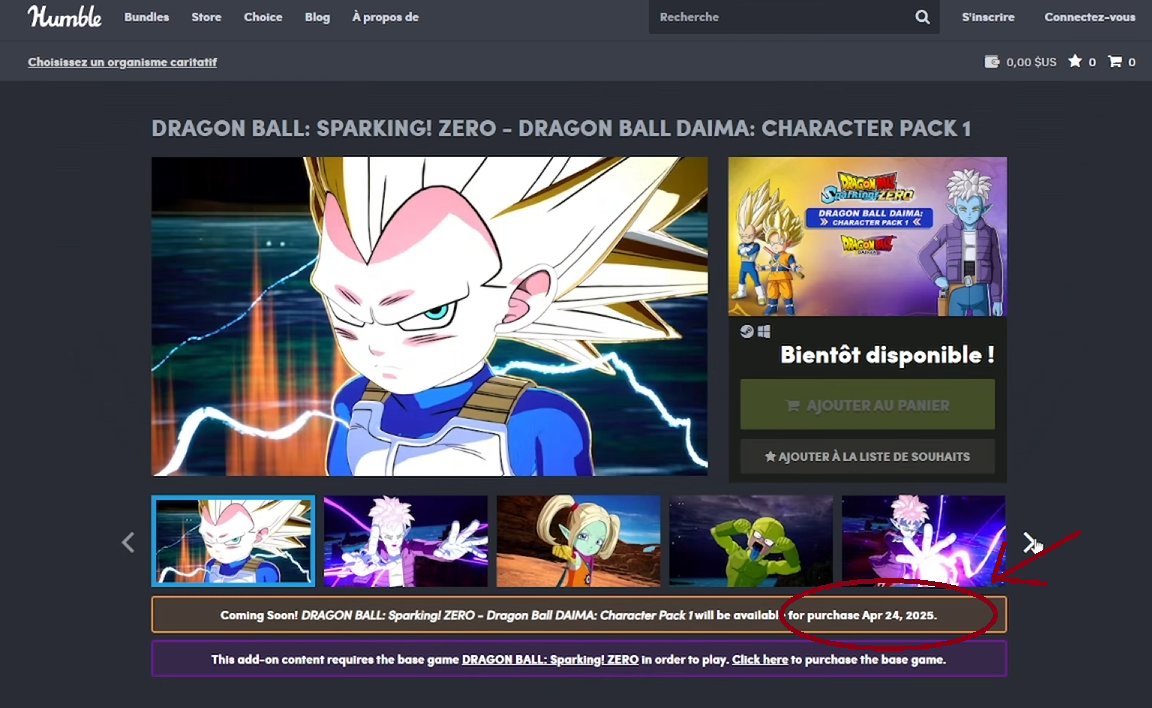Image resolution: width=1152 pixels, height=708 pixels.
Task: Open the DRAGON BALL: Sparking! ZERO base game link
Action: tap(550, 660)
